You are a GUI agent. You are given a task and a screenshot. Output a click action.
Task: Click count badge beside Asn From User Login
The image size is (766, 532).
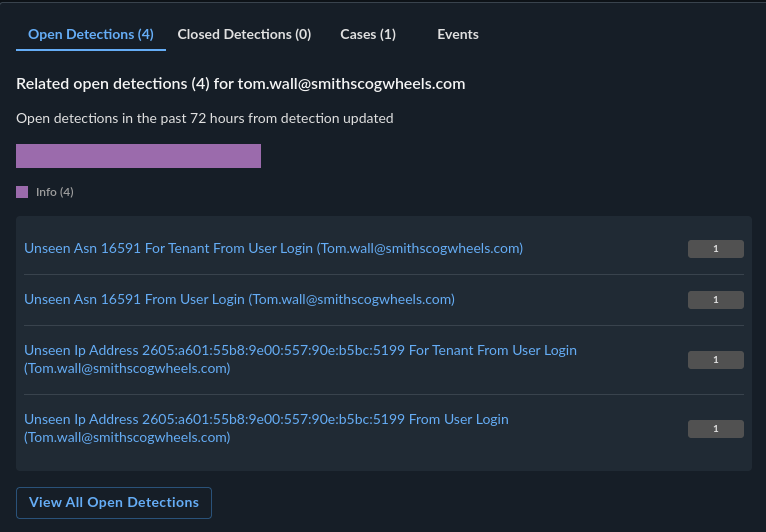(716, 300)
